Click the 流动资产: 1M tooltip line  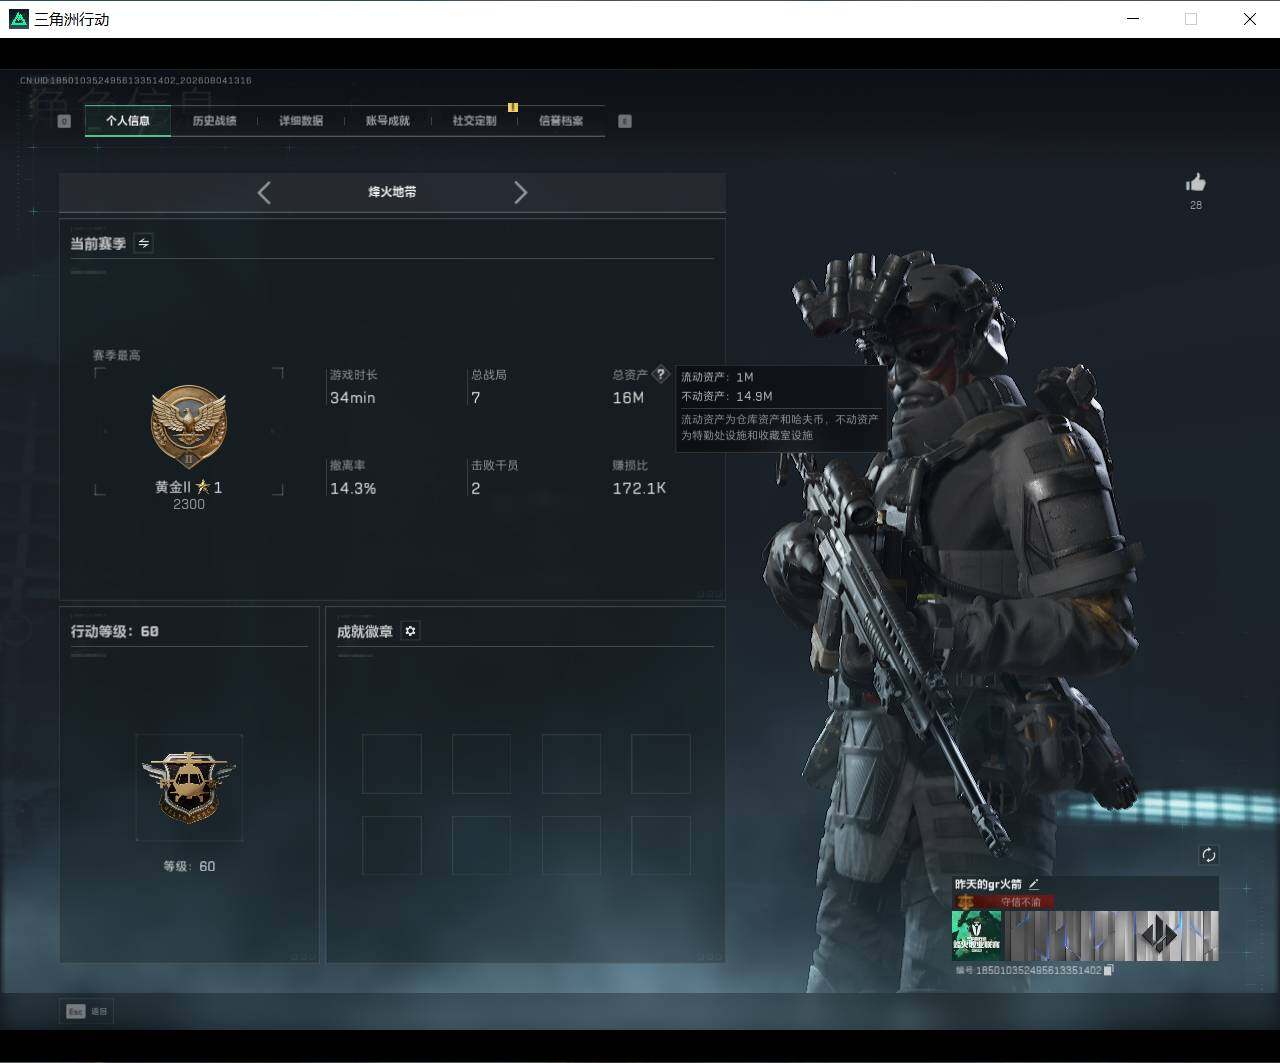point(717,377)
